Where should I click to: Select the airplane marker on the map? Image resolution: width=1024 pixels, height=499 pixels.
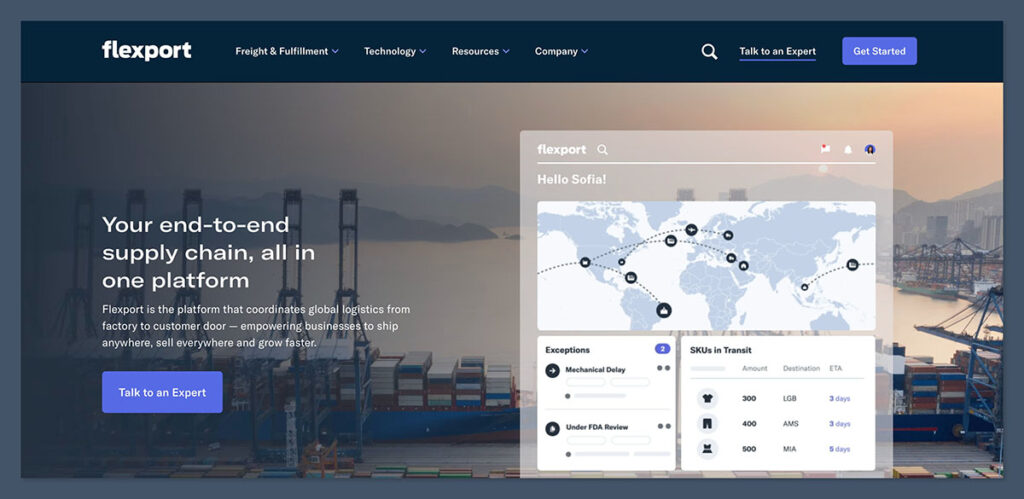[x=691, y=230]
